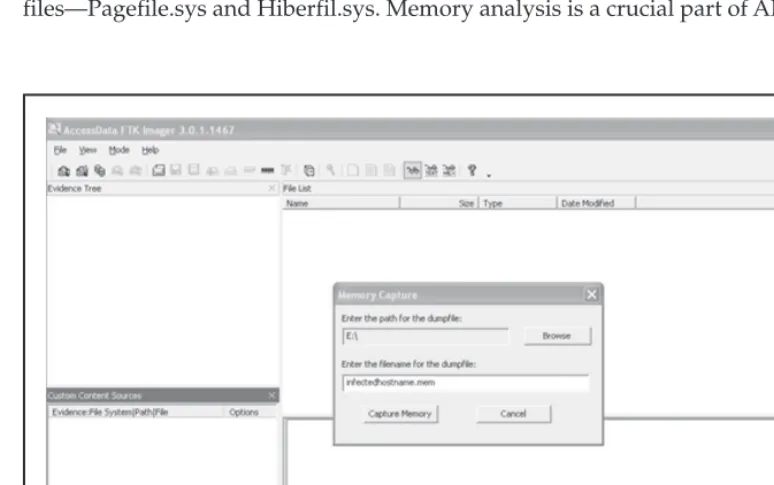Viewport: 774px width, 485px height.
Task: Click the question mark help icon
Action: pyautogui.click(x=472, y=171)
